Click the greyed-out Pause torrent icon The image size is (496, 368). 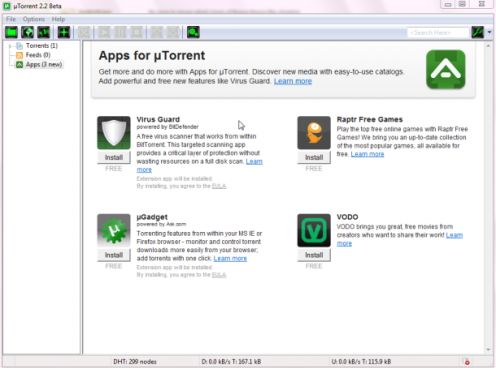pyautogui.click(x=120, y=32)
